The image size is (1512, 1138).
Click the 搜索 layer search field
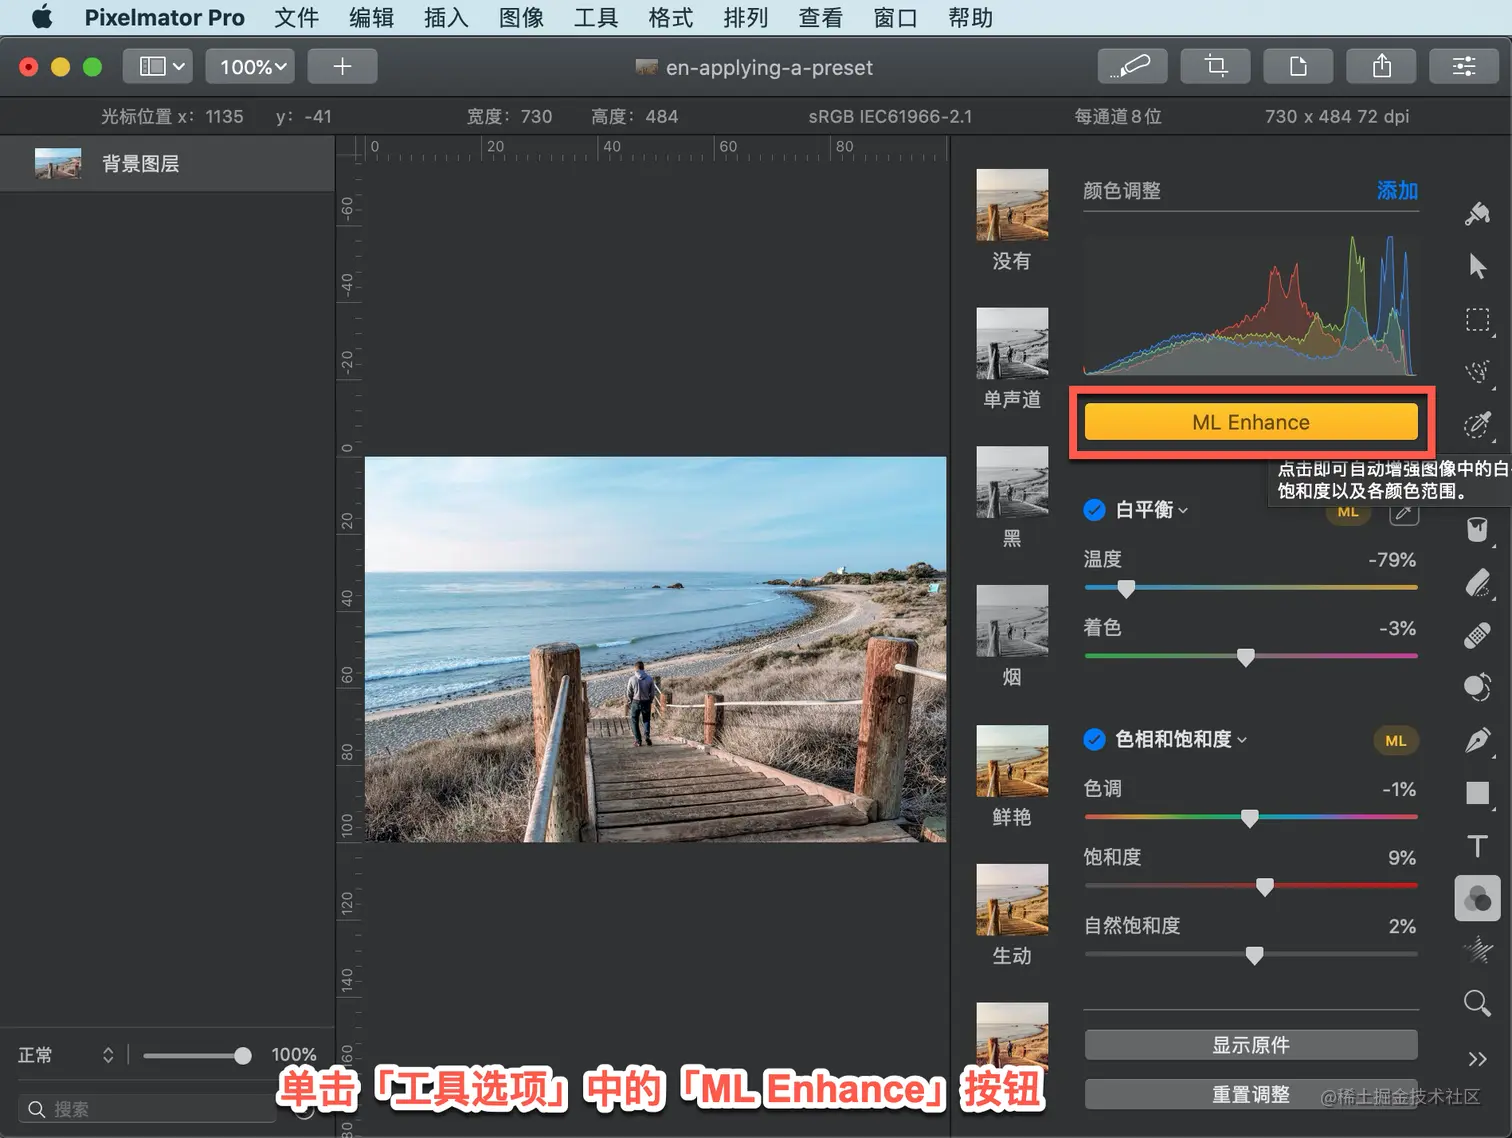(147, 1109)
